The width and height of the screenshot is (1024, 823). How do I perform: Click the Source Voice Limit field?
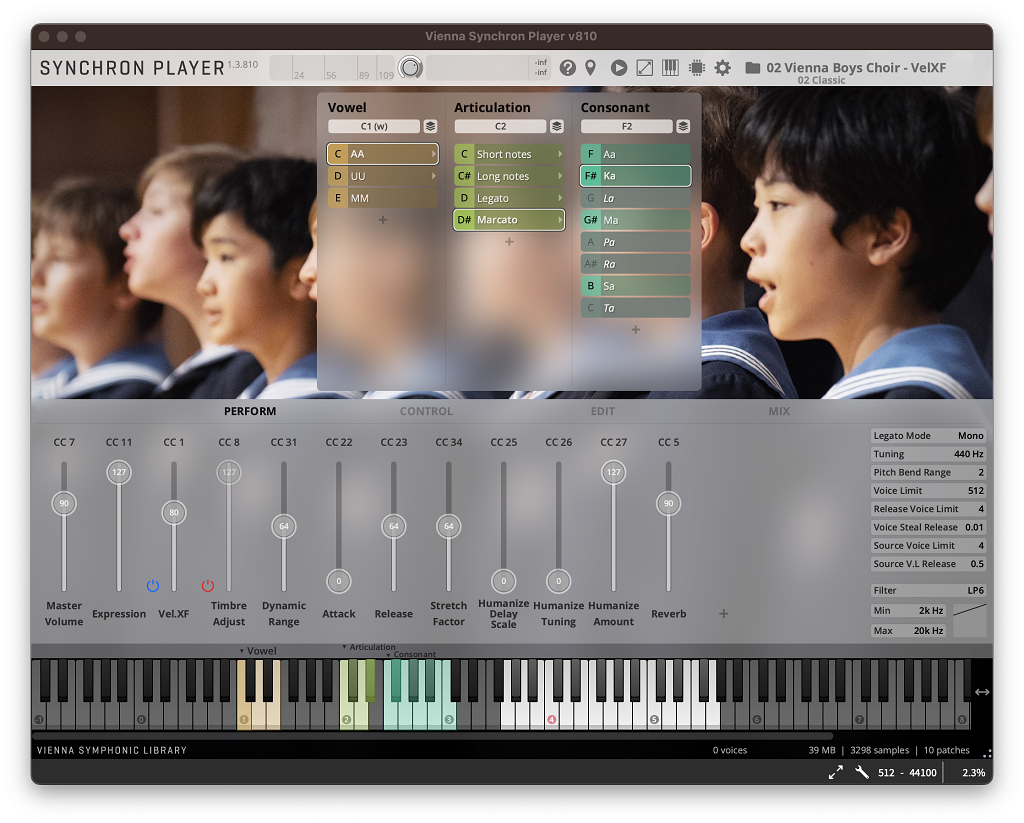coord(928,545)
